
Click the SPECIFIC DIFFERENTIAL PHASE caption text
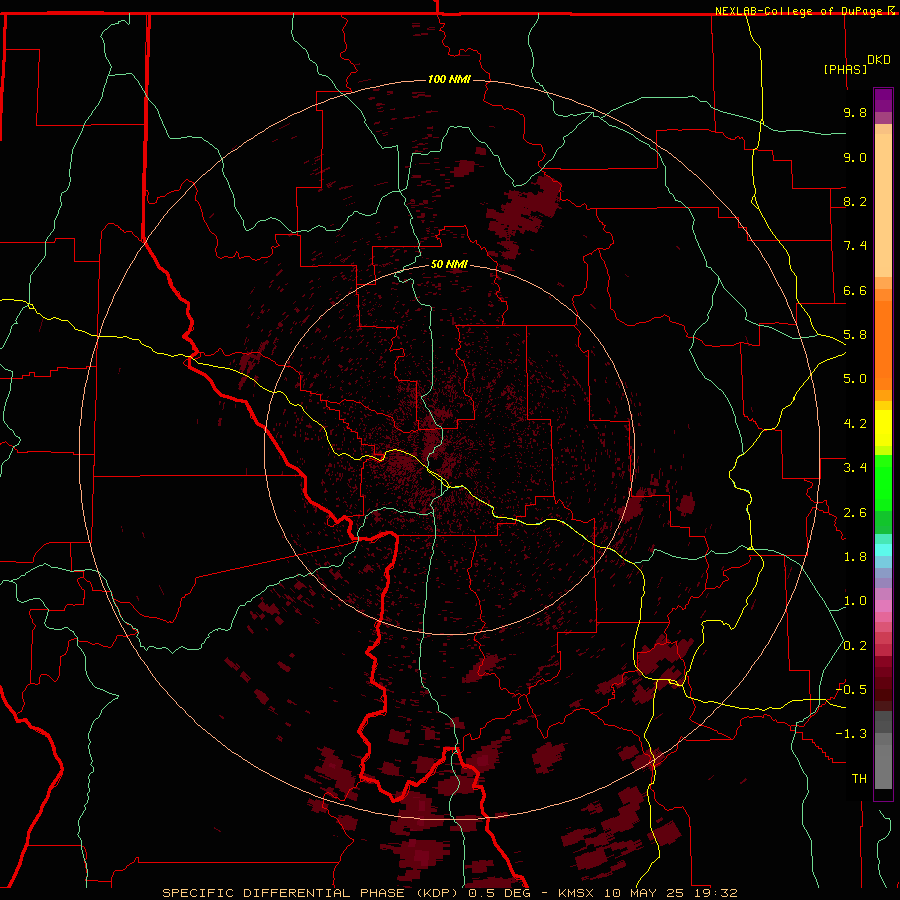(284, 893)
